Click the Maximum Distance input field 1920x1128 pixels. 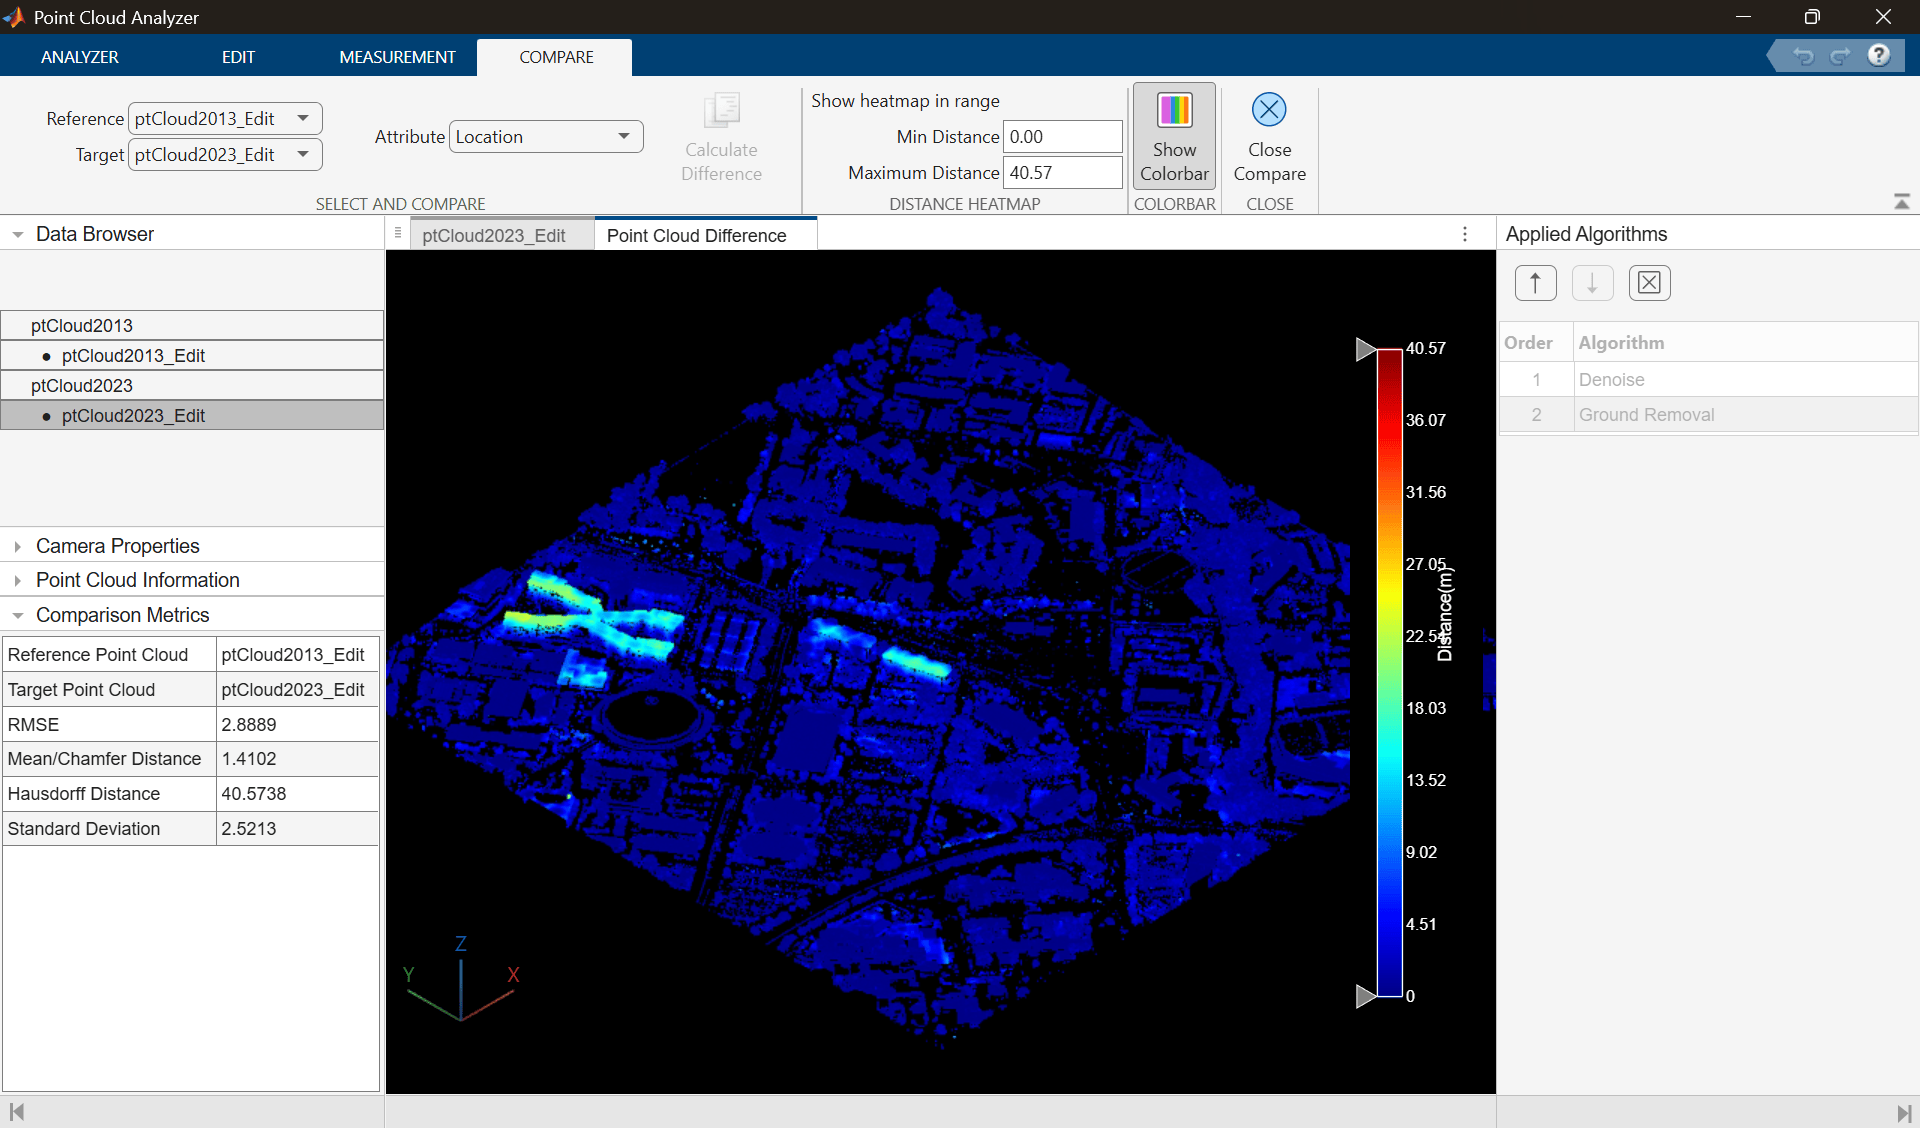click(1062, 173)
